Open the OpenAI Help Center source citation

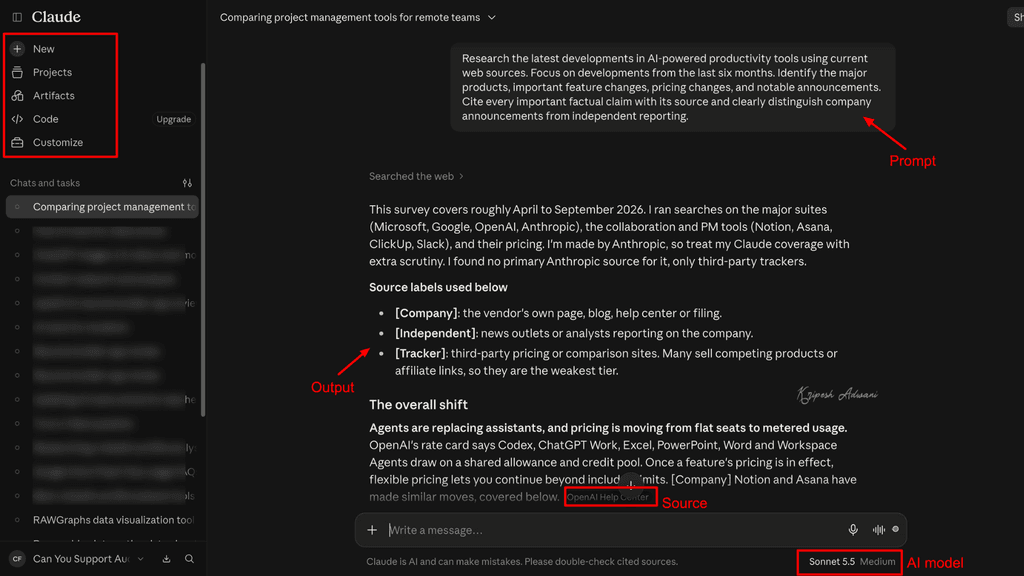[608, 497]
